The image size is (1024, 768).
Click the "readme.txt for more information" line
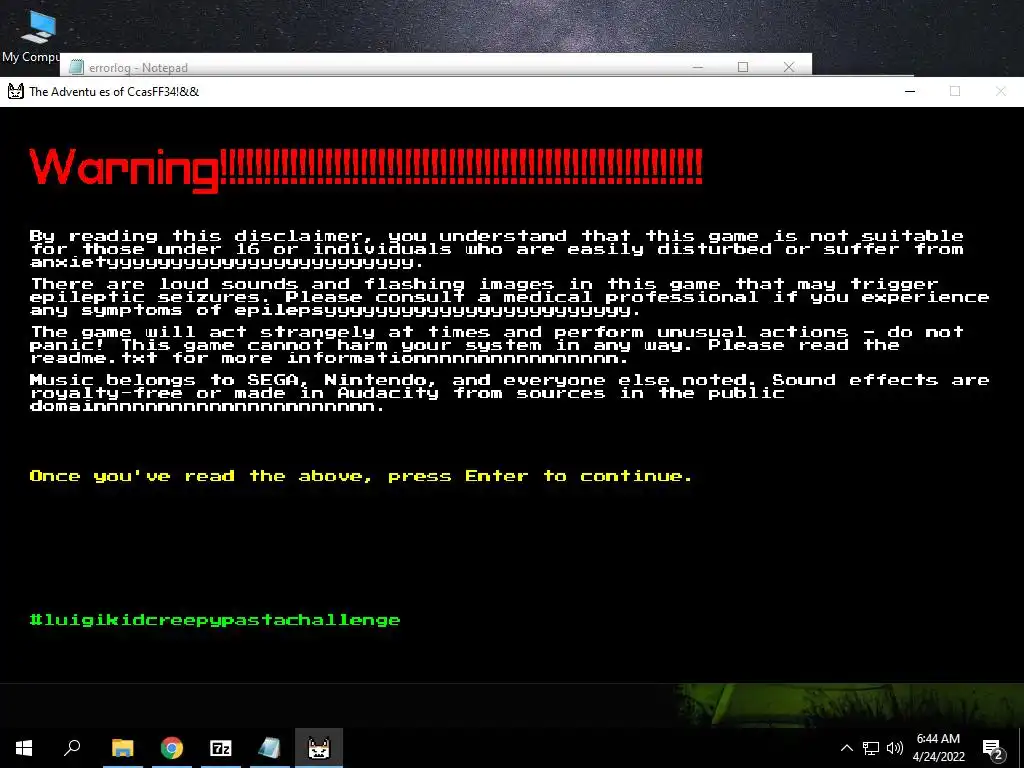pos(329,358)
